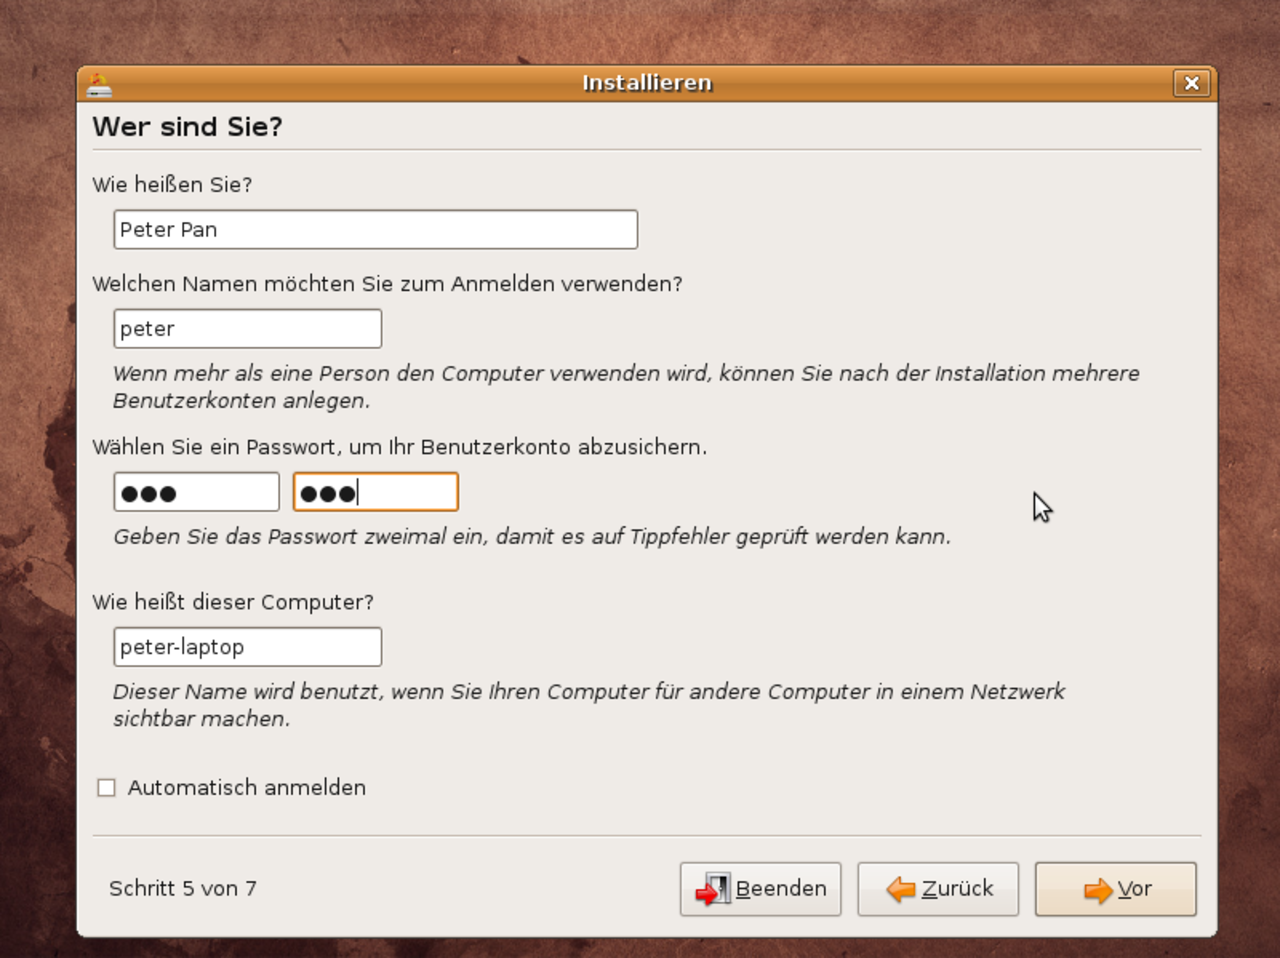
Task: Click the Beenden button
Action: (x=760, y=889)
